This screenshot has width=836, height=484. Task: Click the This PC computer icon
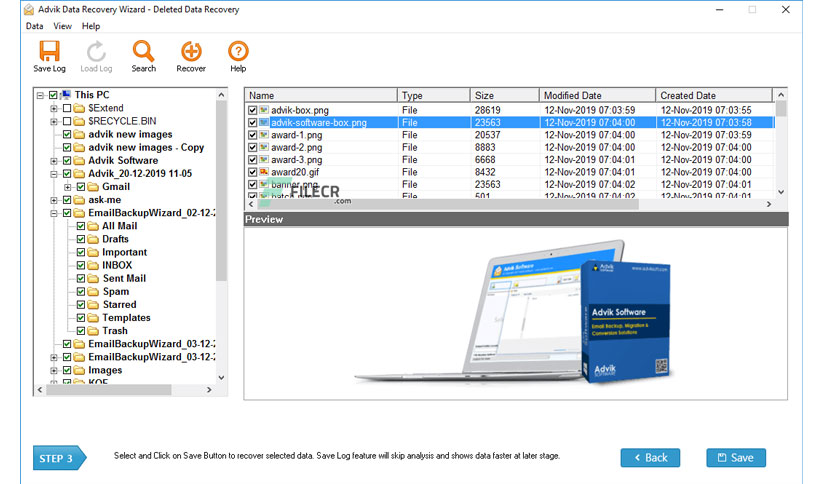66,95
